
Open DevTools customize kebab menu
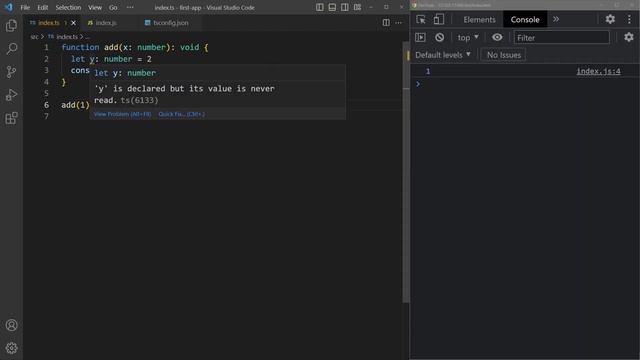pyautogui.click(x=629, y=19)
